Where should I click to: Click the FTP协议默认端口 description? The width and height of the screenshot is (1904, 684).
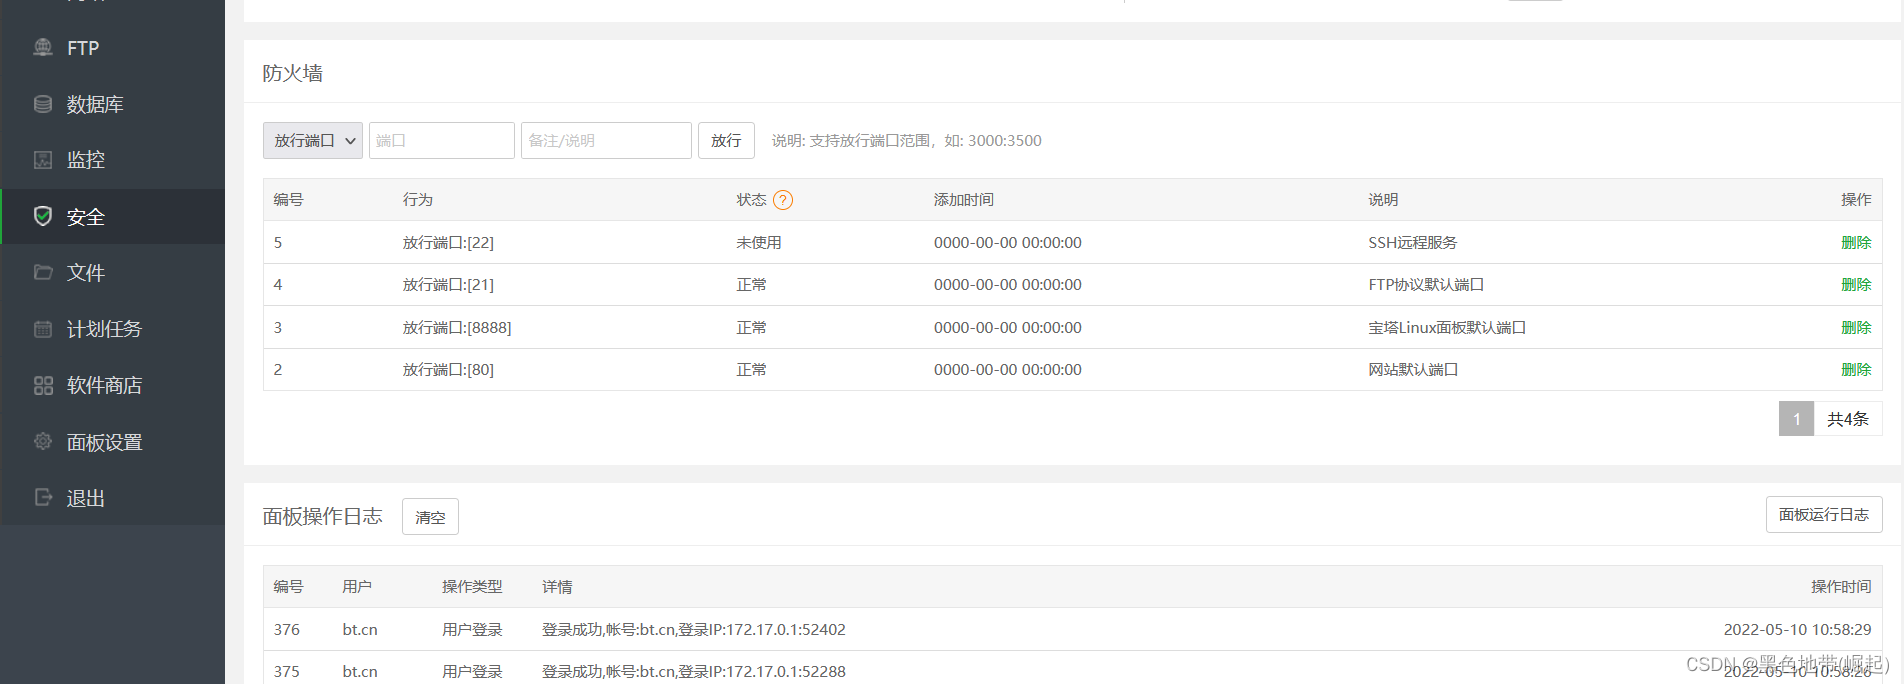pyautogui.click(x=1426, y=285)
